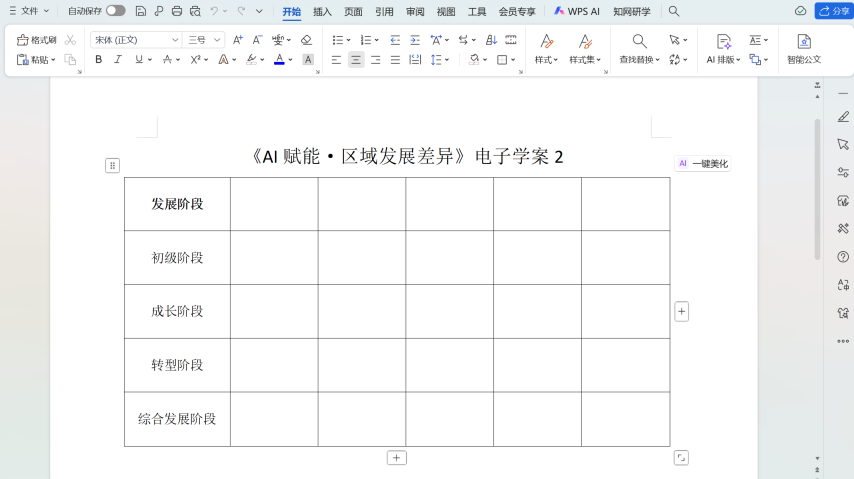This screenshot has height=479, width=854.
Task: Increase font size with the A+ icon
Action: pyautogui.click(x=237, y=40)
